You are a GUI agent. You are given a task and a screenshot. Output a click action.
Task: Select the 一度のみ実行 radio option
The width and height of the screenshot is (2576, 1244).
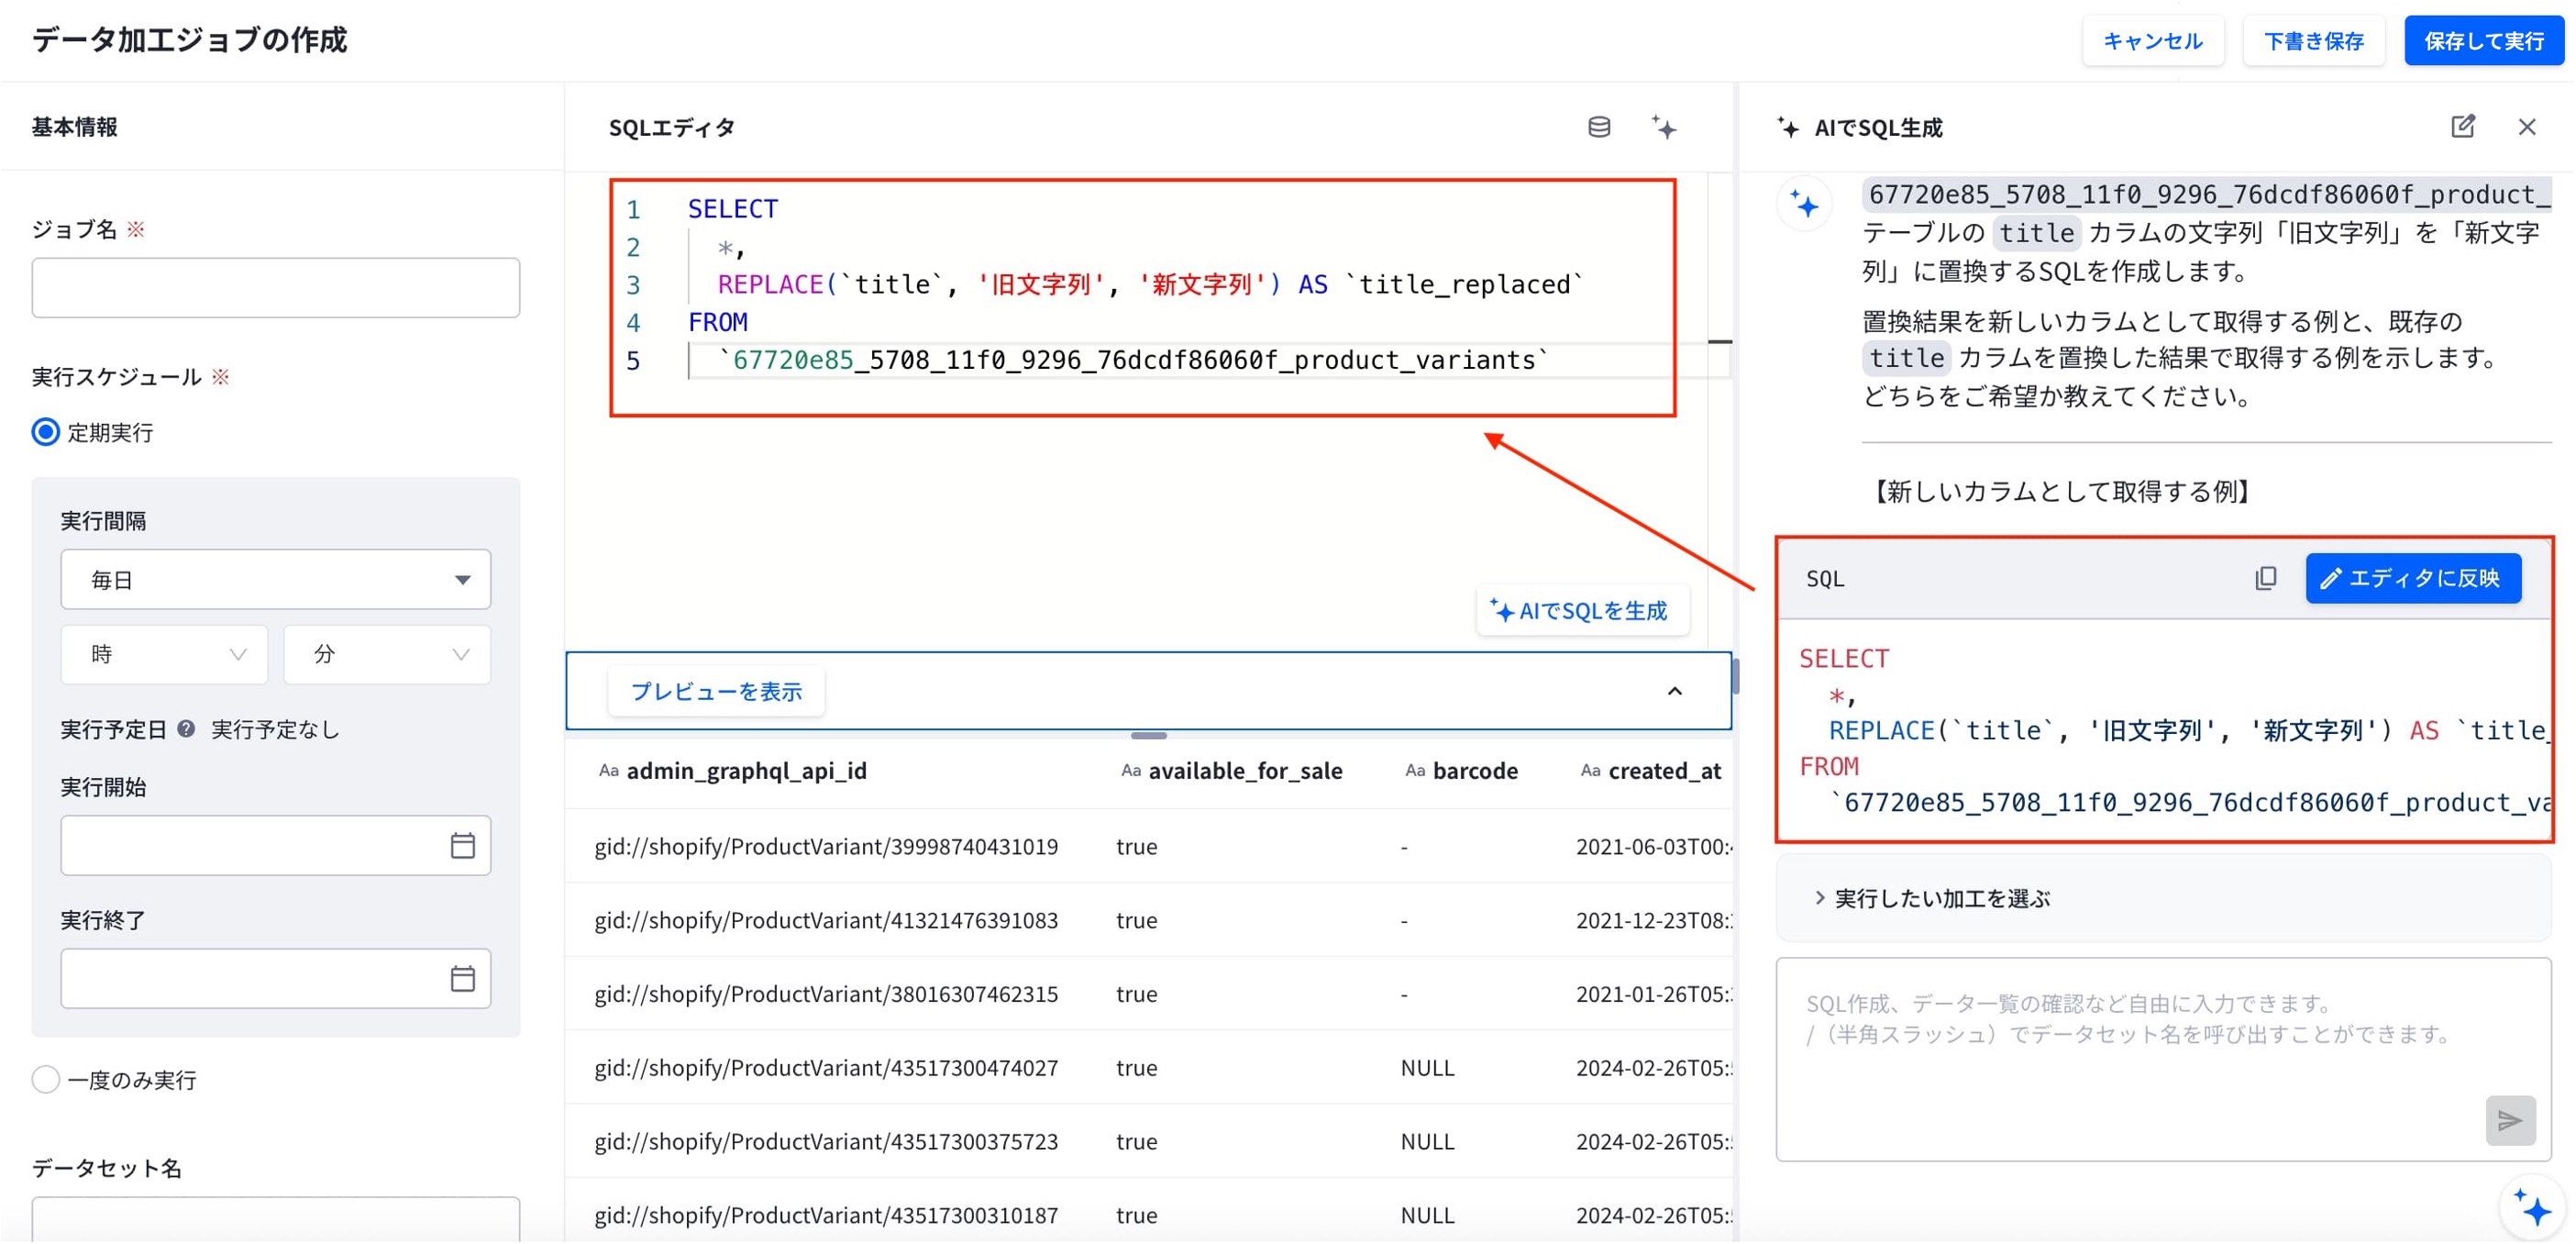(x=46, y=1079)
